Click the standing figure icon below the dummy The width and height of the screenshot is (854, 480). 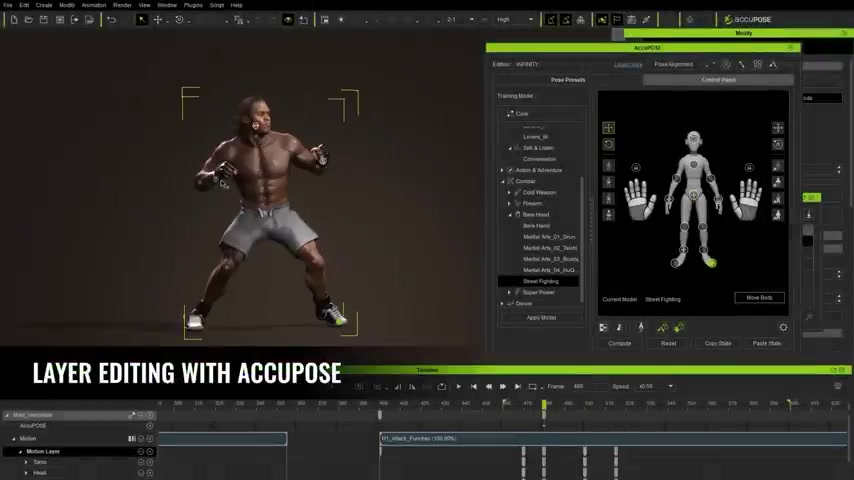tap(640, 327)
